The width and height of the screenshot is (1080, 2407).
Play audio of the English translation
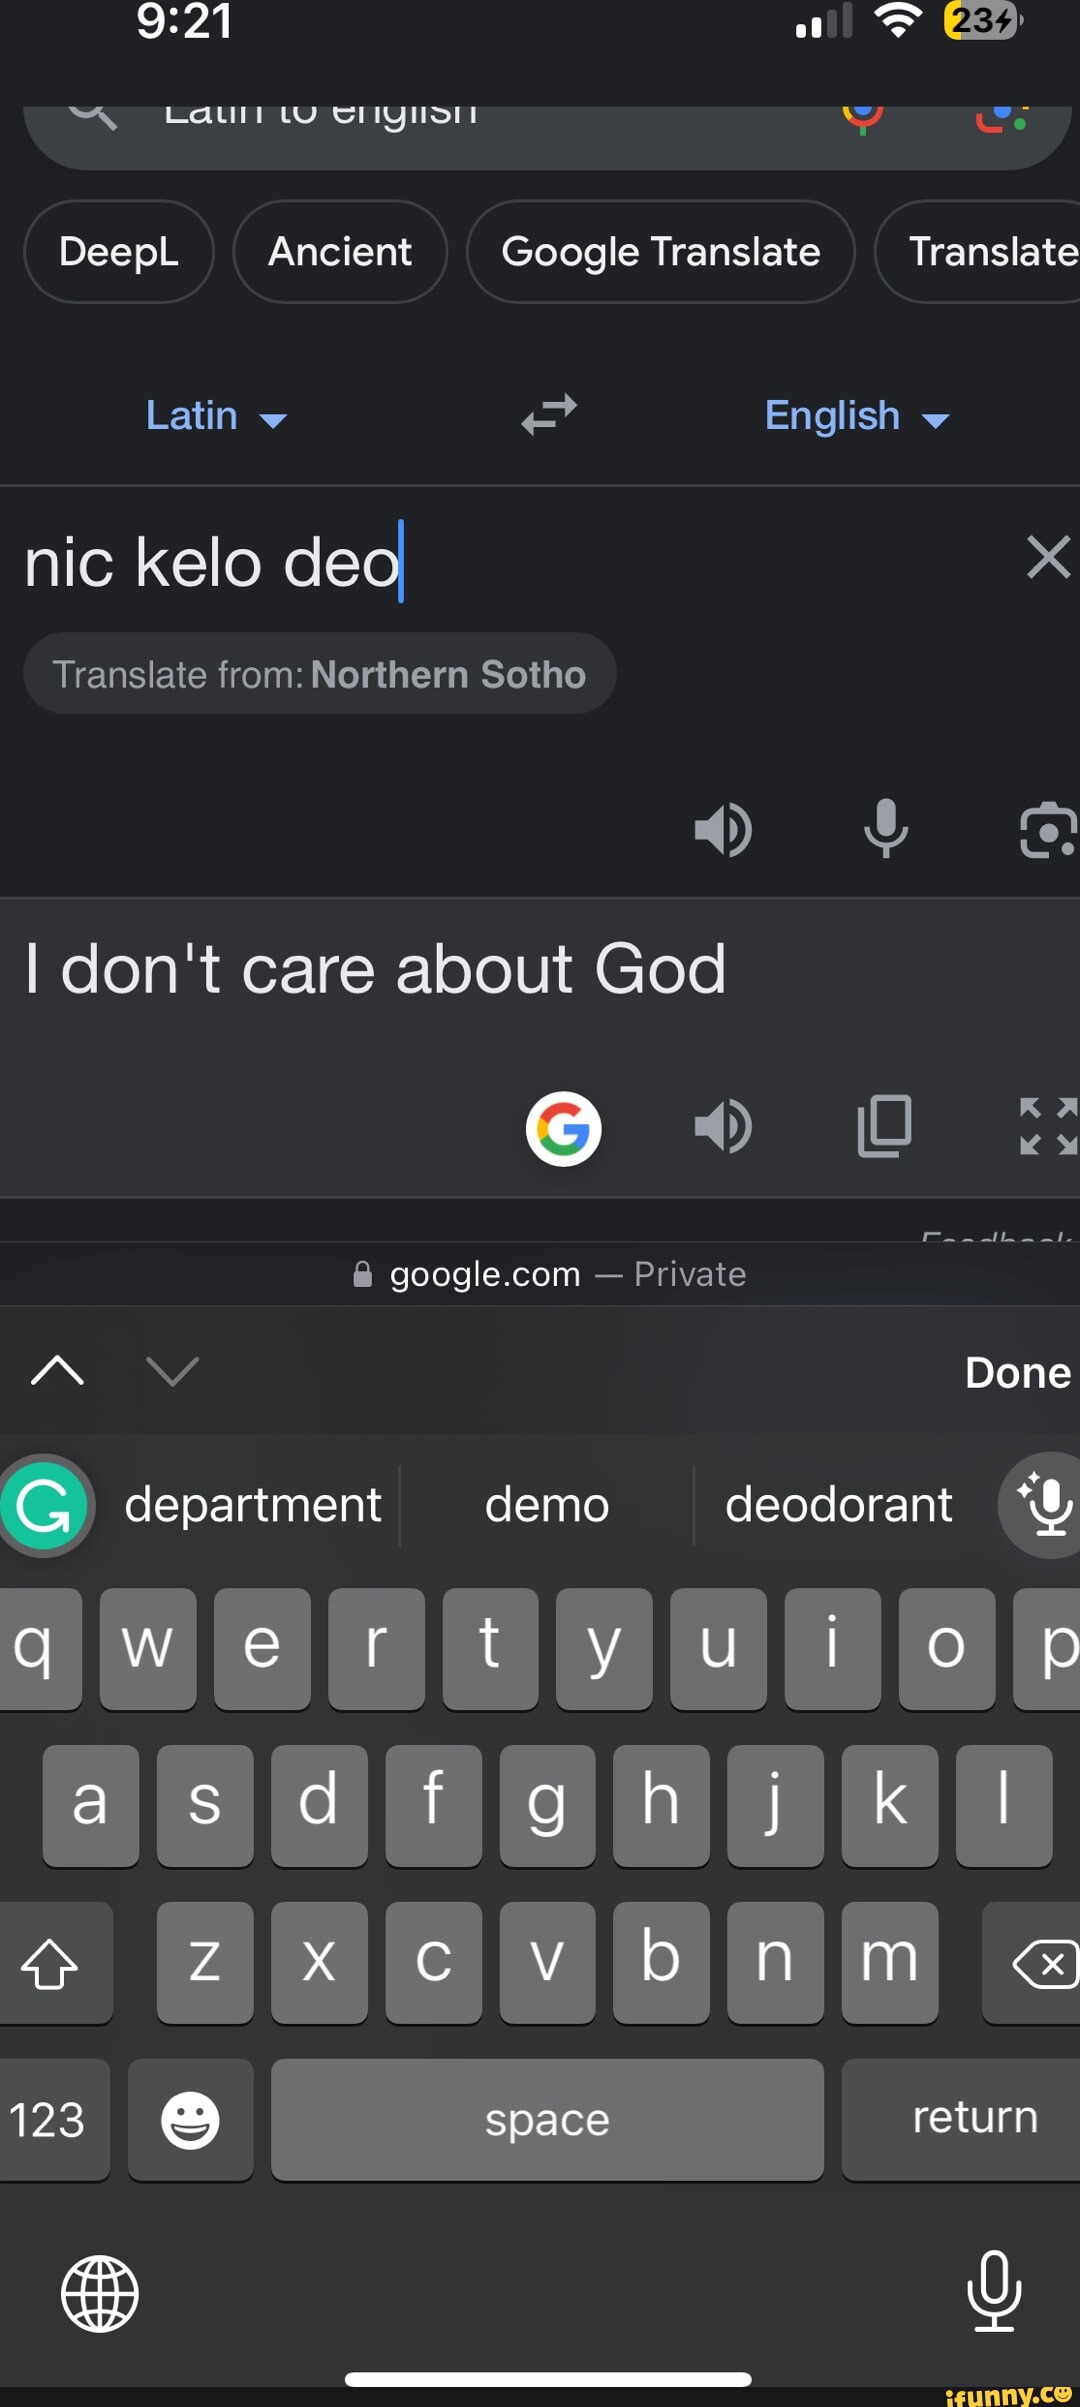pyautogui.click(x=723, y=1127)
